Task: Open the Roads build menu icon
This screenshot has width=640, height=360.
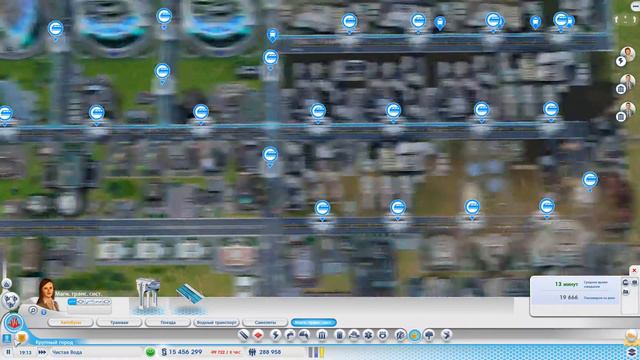Action: click(244, 335)
